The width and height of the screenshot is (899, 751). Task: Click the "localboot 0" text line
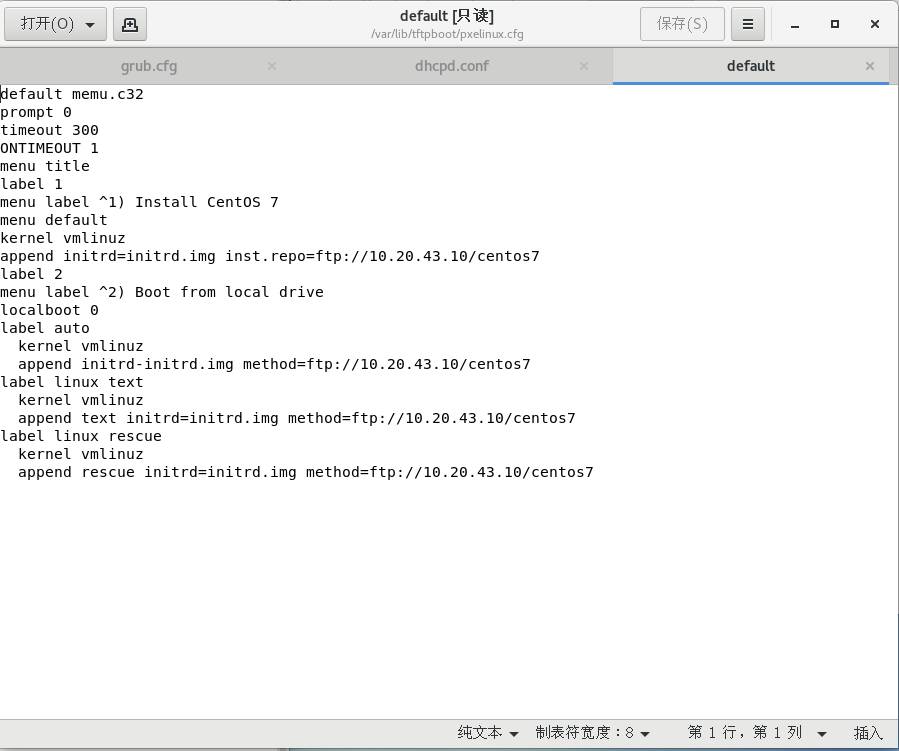click(50, 310)
